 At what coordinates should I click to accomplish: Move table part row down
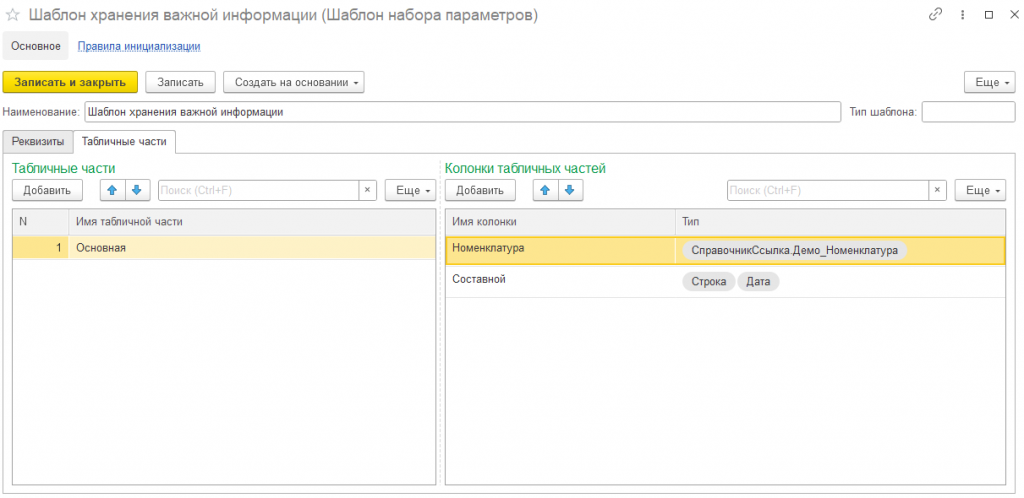pos(136,190)
